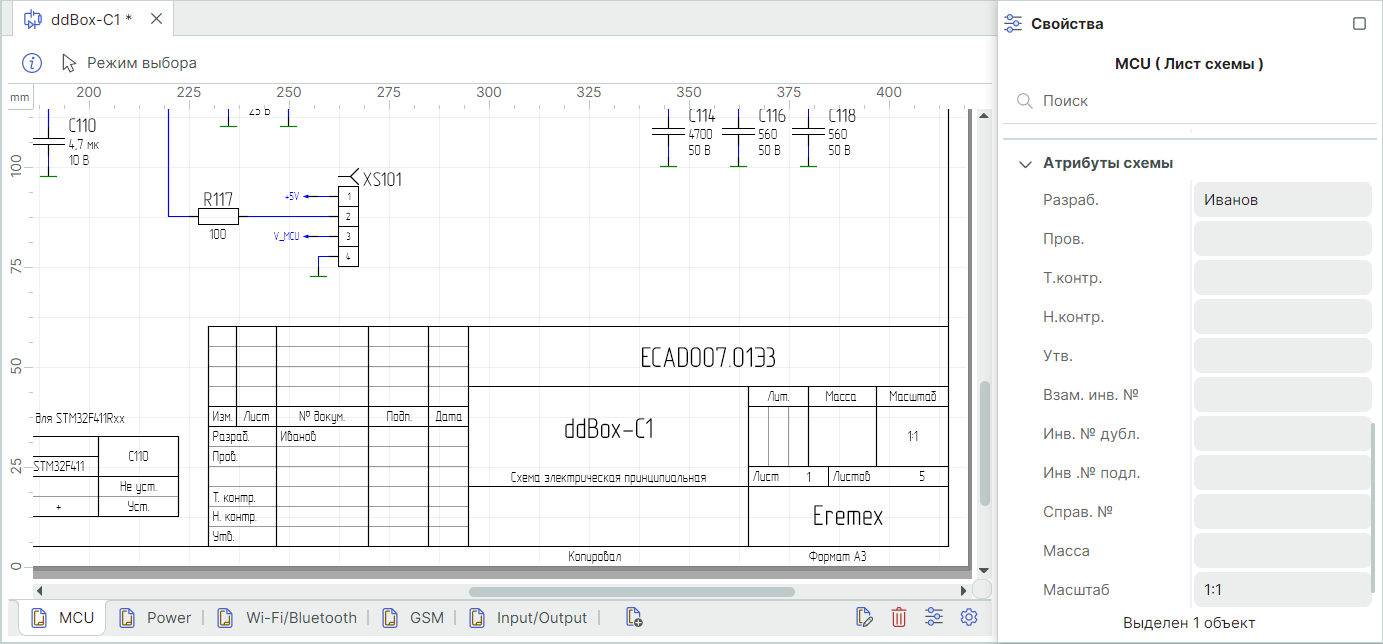Image resolution: width=1383 pixels, height=644 pixels.
Task: Select capacitor C114 label
Action: coord(702,116)
